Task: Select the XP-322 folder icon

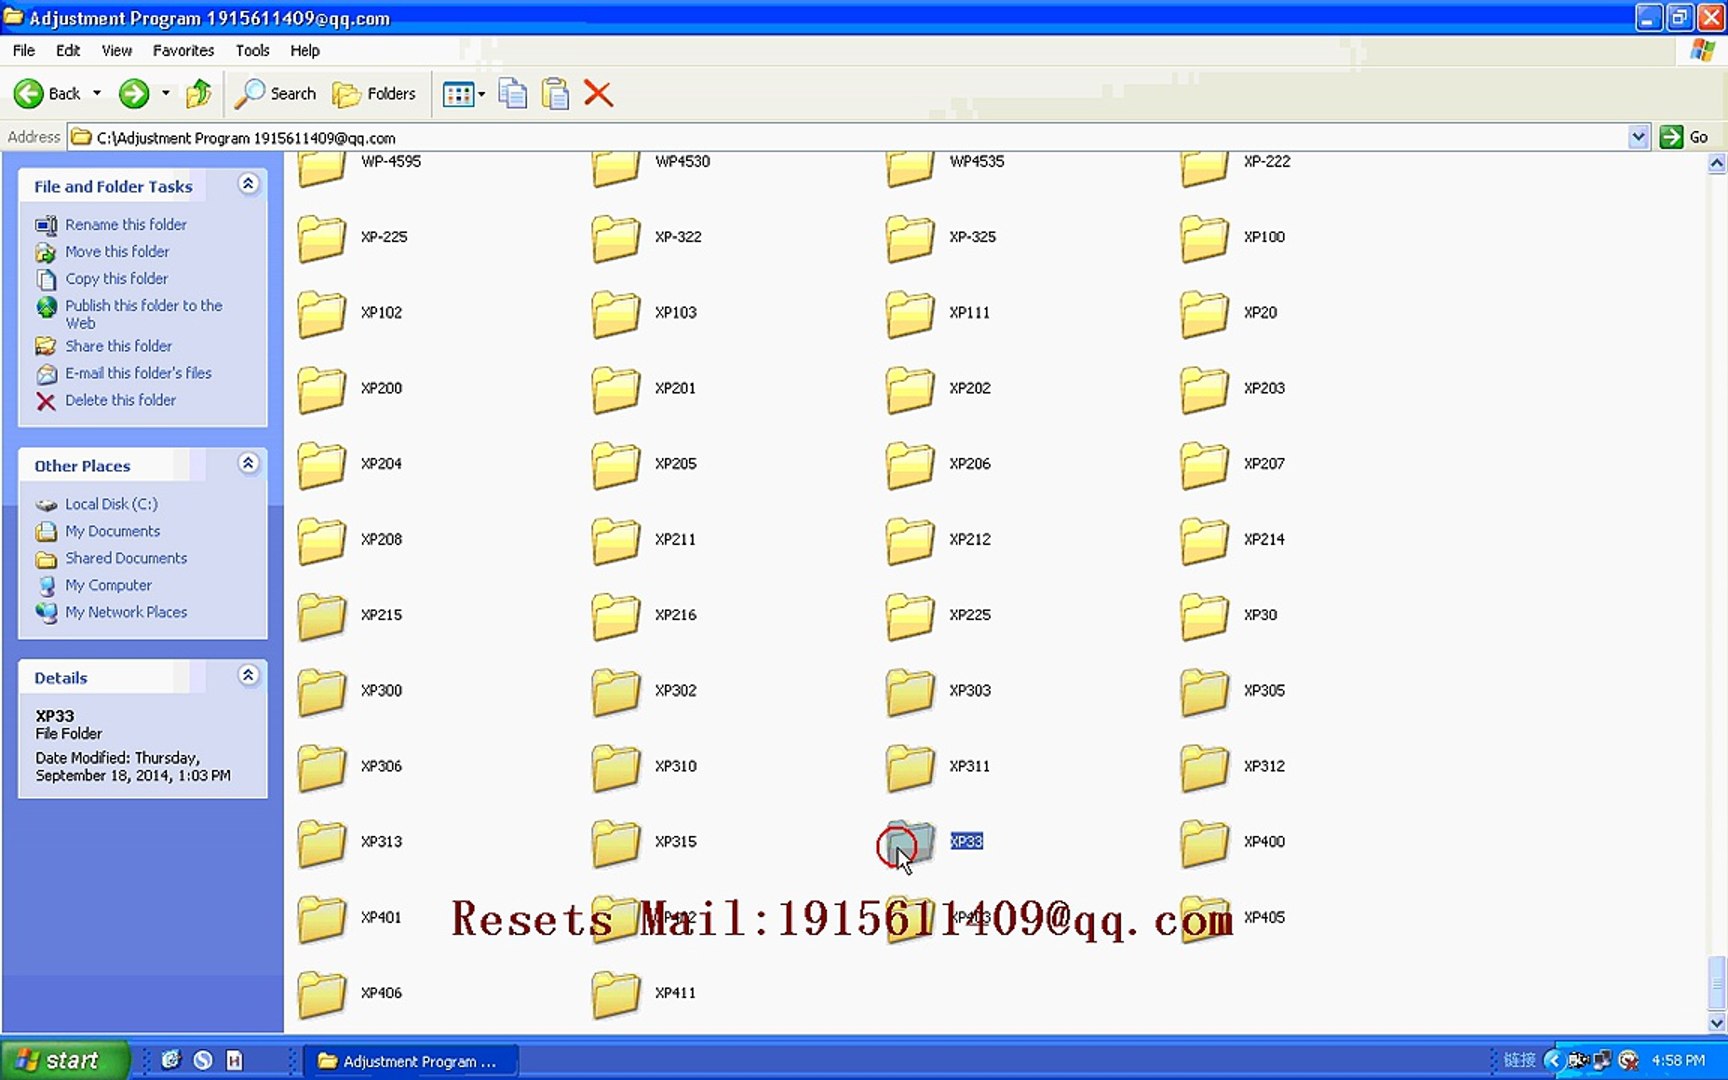Action: (616, 238)
